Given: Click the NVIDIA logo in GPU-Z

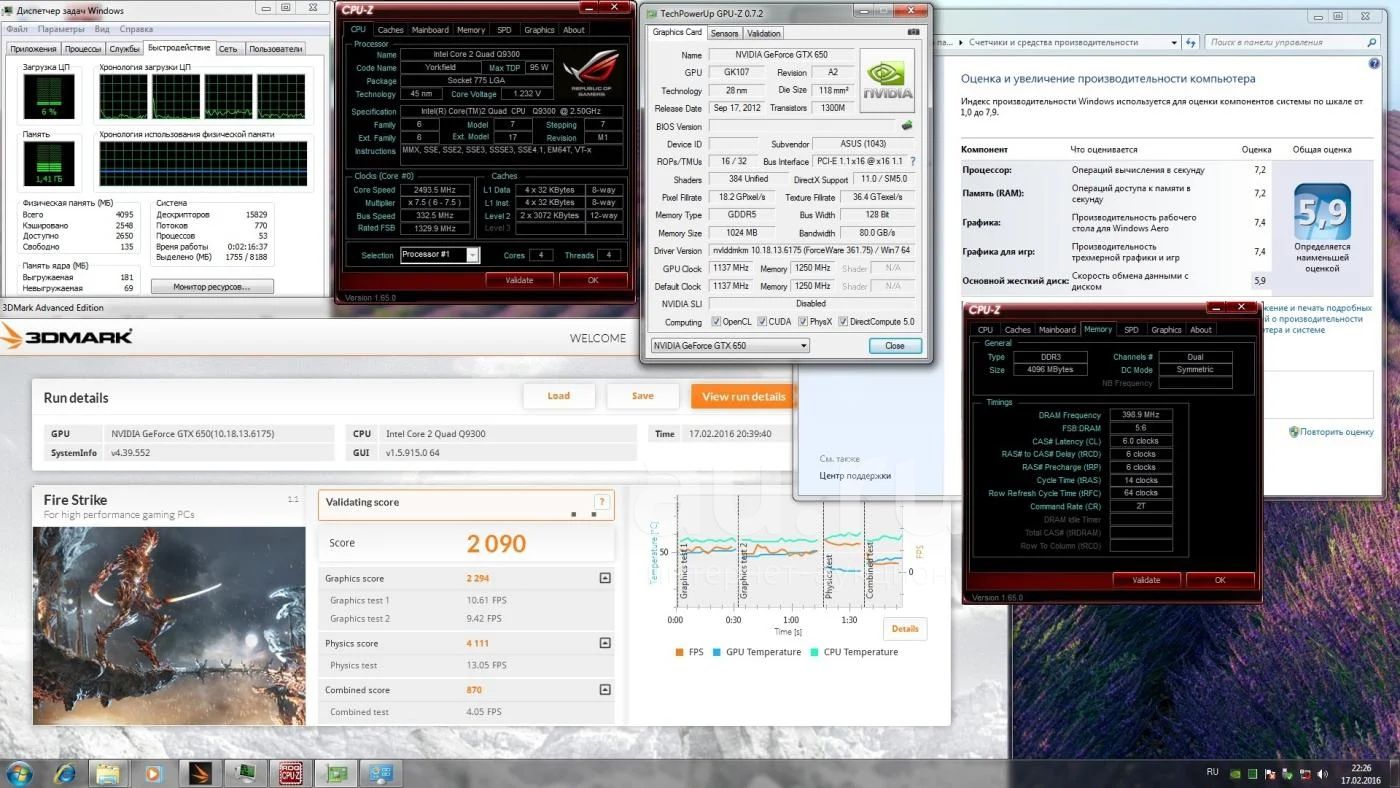Looking at the screenshot, I should pos(888,81).
